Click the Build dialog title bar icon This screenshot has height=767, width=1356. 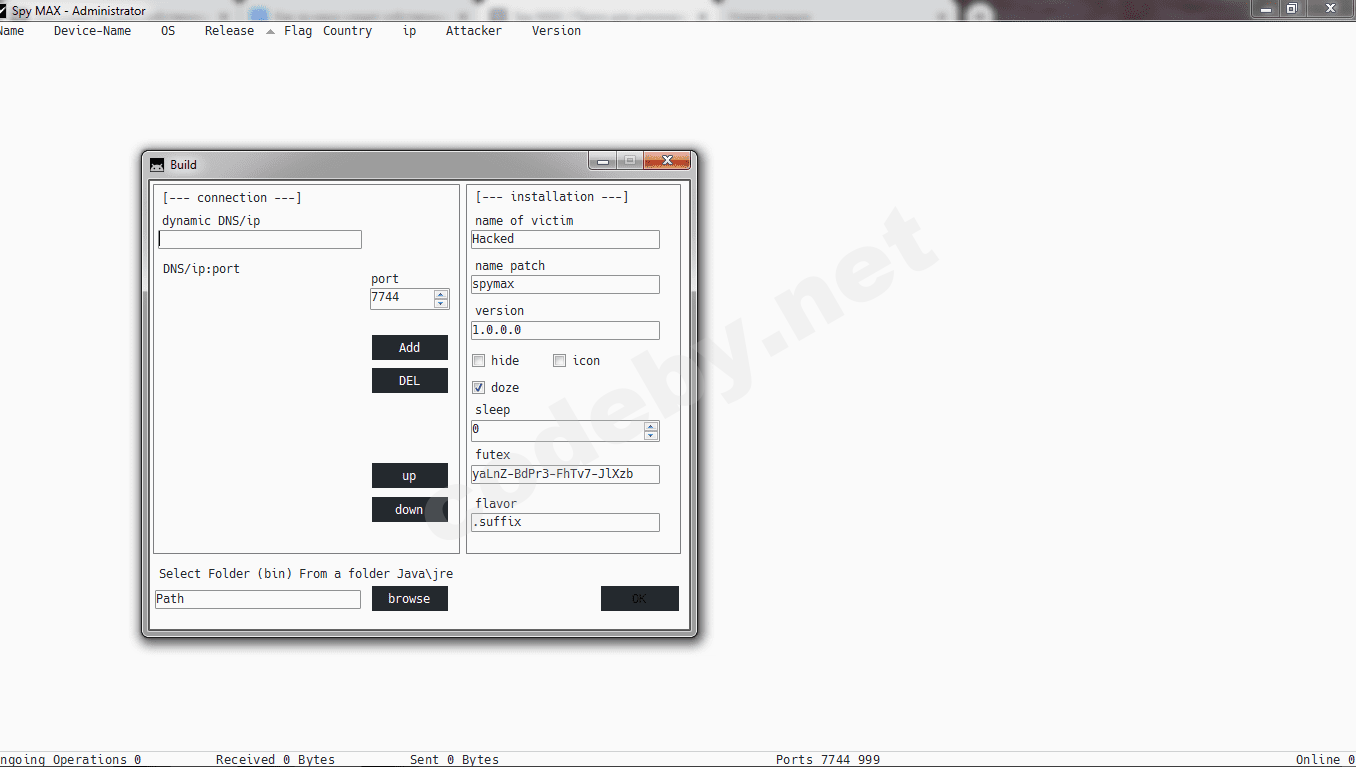pyautogui.click(x=157, y=165)
